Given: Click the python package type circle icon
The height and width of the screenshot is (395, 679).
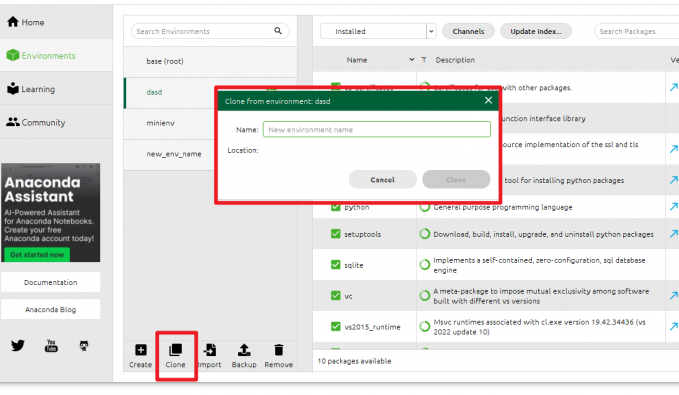Looking at the screenshot, I should [x=425, y=207].
